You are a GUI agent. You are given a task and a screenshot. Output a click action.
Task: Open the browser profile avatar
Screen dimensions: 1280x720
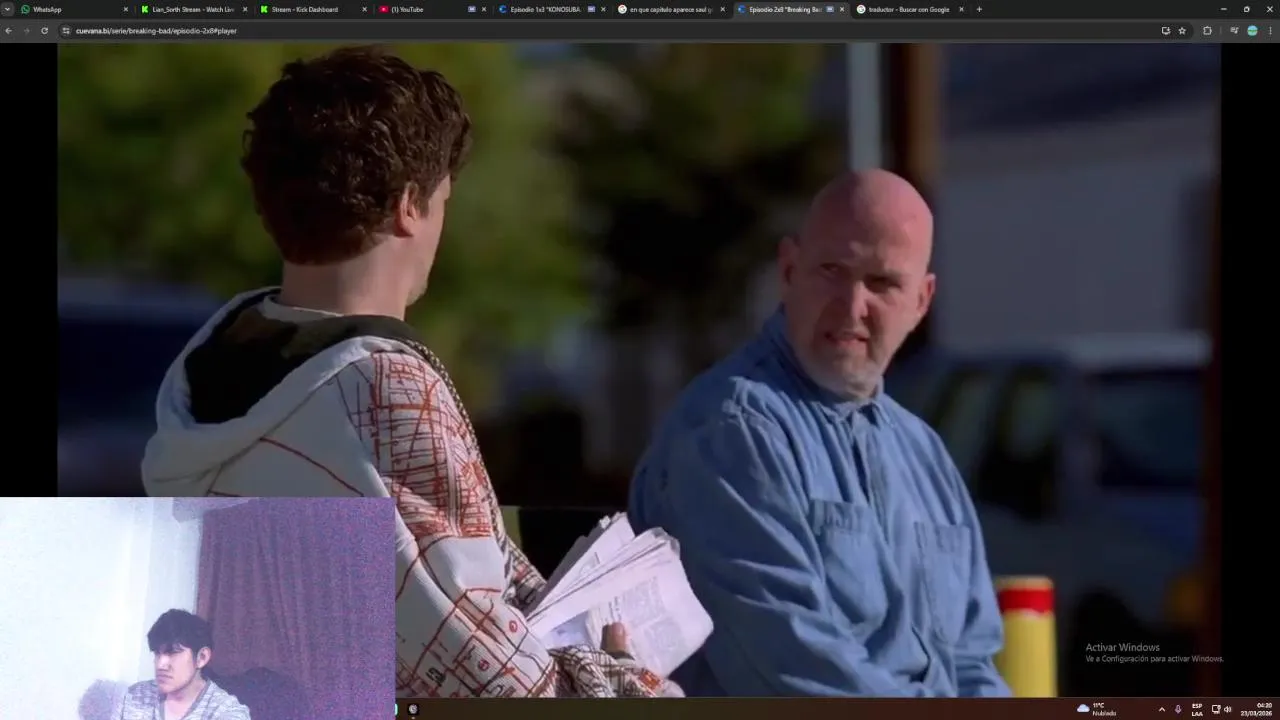click(1252, 31)
